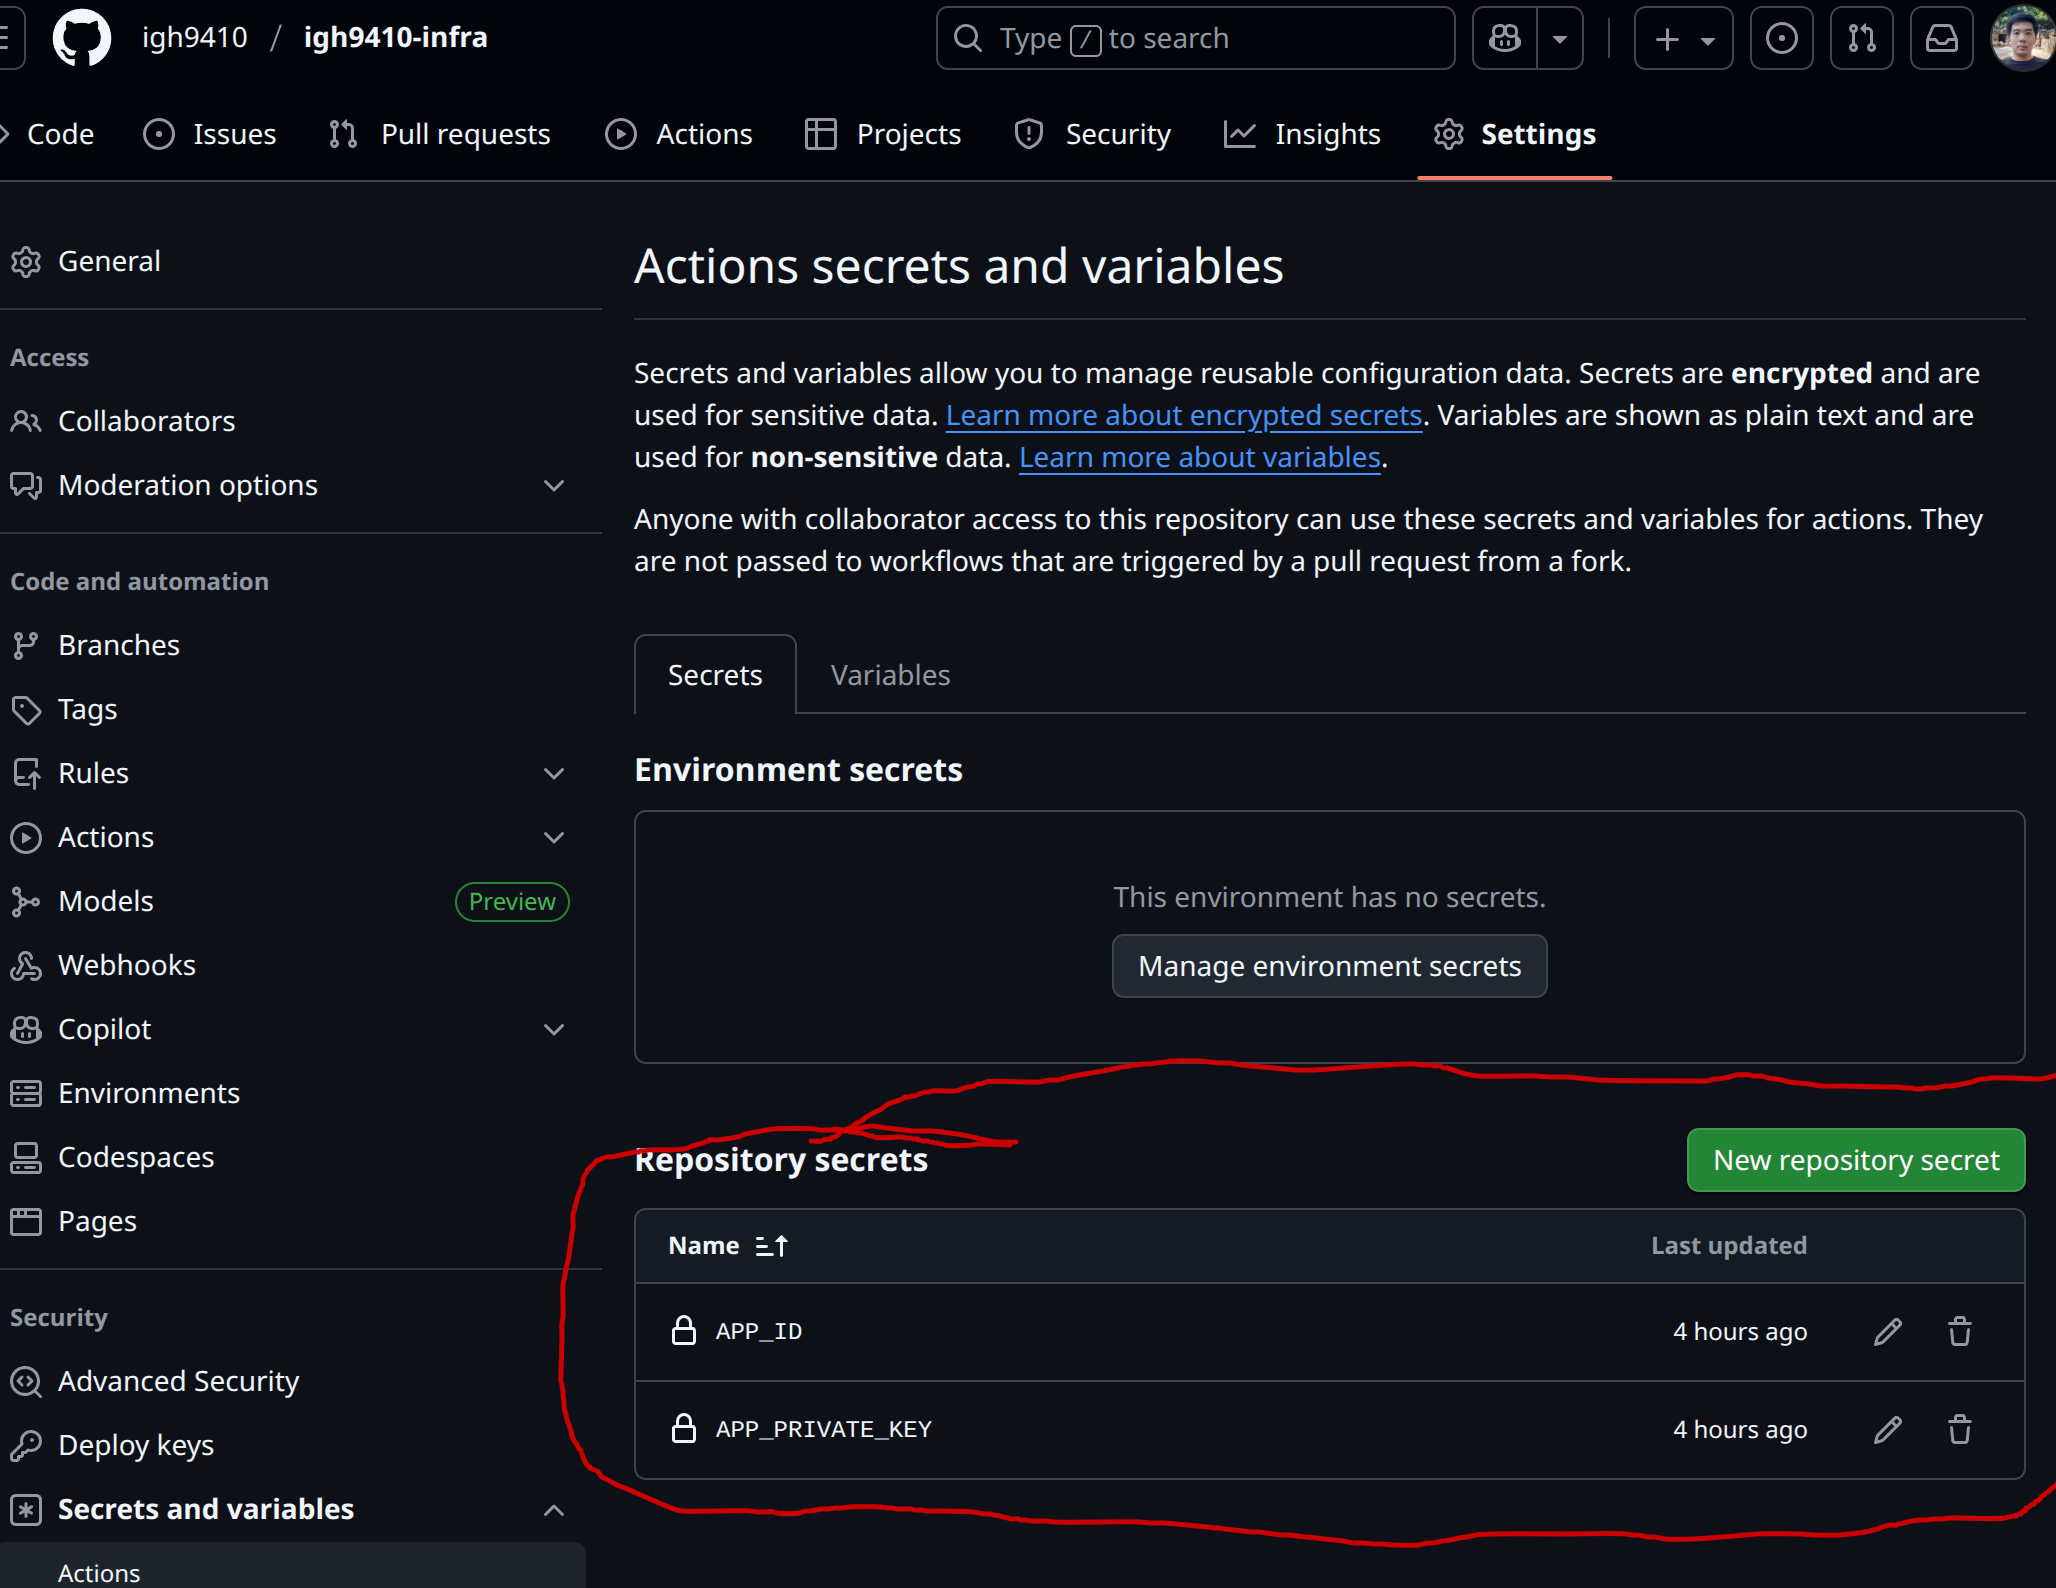Open Learn more about encrypted secrets link

click(x=1183, y=415)
